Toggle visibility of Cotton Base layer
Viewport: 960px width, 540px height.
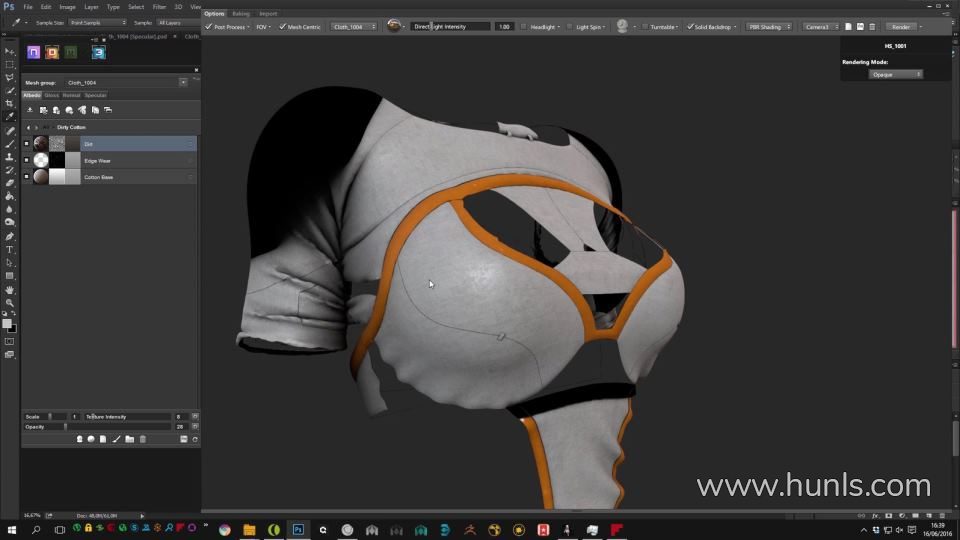coord(26,177)
